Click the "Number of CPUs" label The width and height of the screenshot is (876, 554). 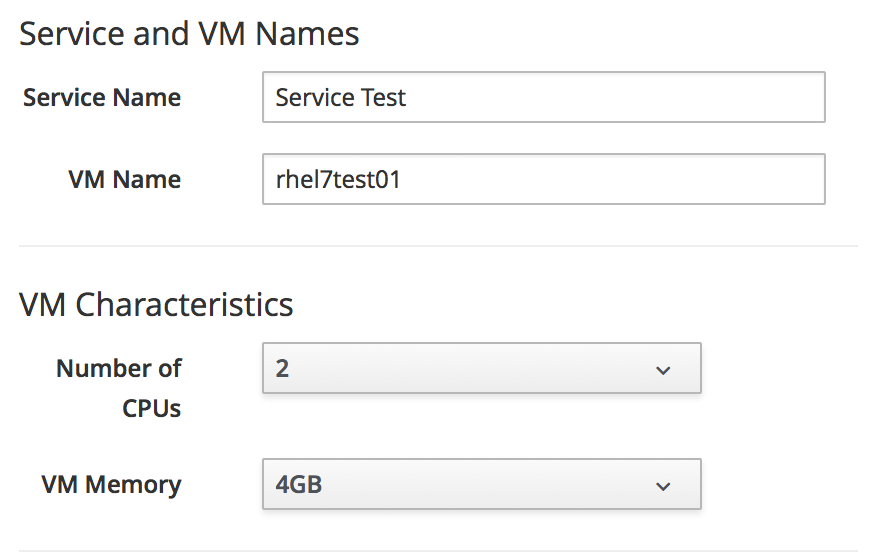[x=119, y=388]
